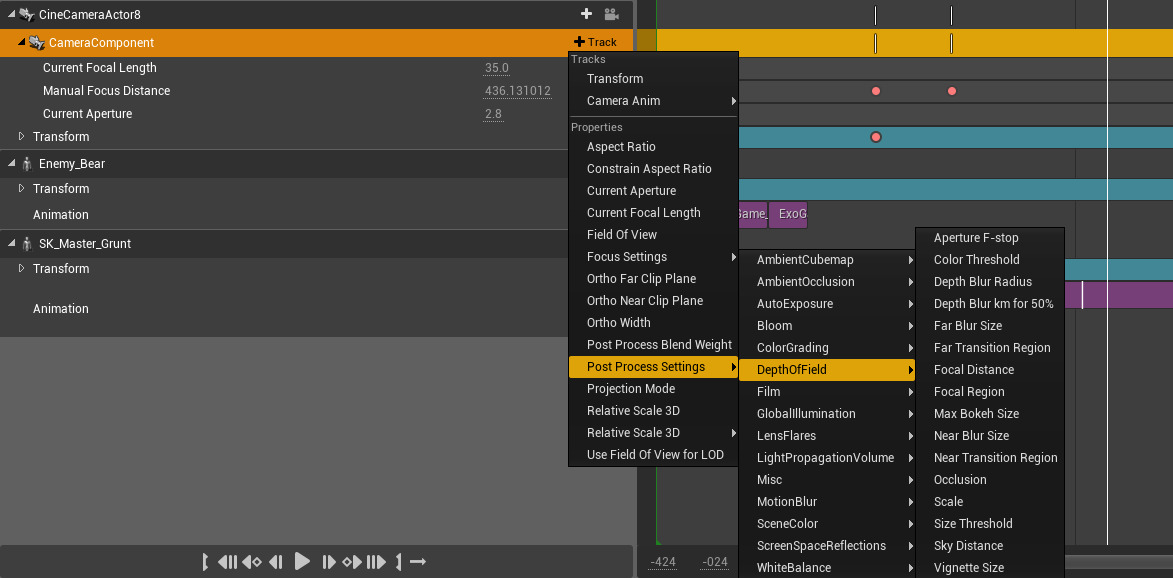The height and width of the screenshot is (578, 1173).
Task: Step to the previous keyframe
Action: [x=252, y=562]
